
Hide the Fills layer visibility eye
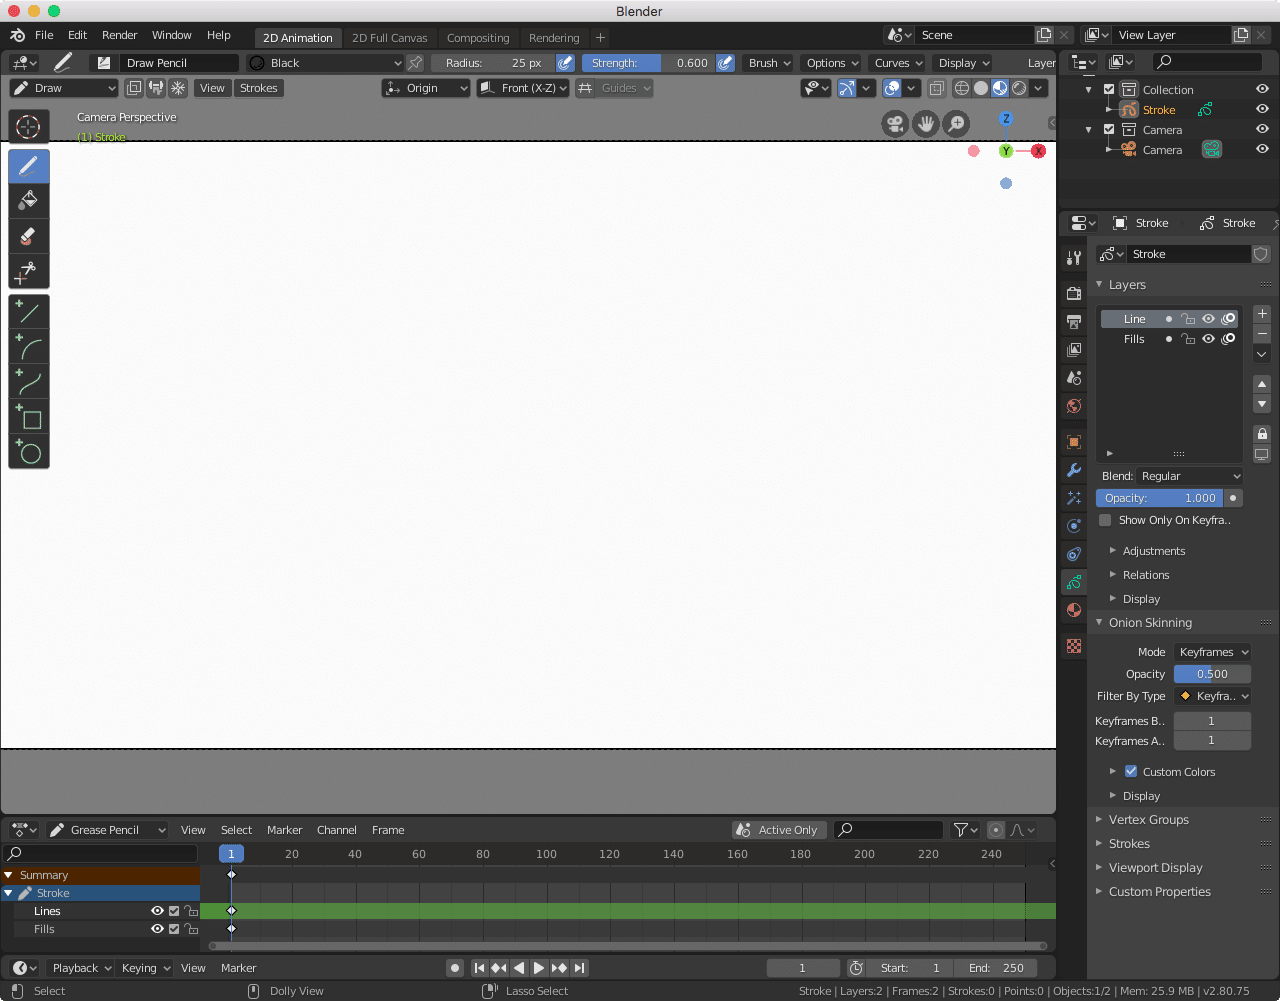pyautogui.click(x=1208, y=339)
